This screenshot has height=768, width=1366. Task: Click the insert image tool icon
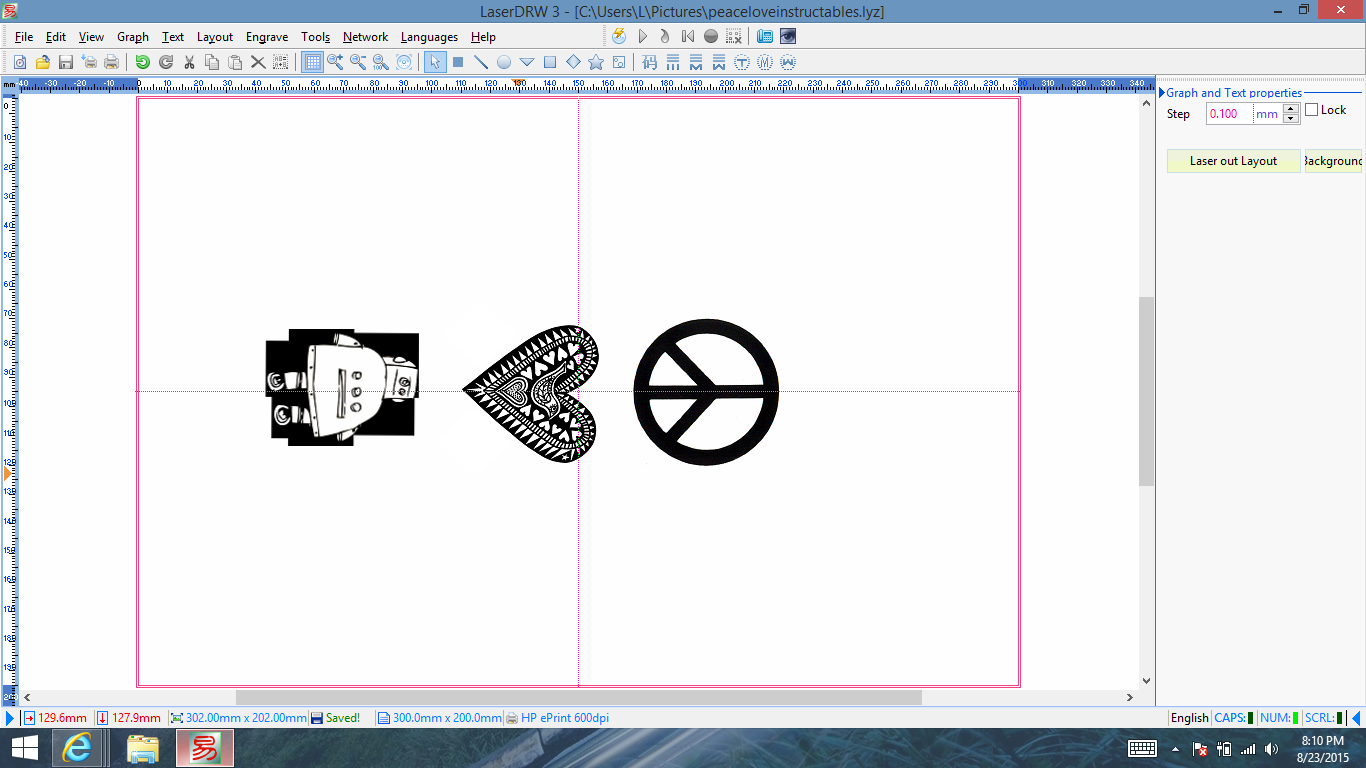pyautogui.click(x=619, y=62)
